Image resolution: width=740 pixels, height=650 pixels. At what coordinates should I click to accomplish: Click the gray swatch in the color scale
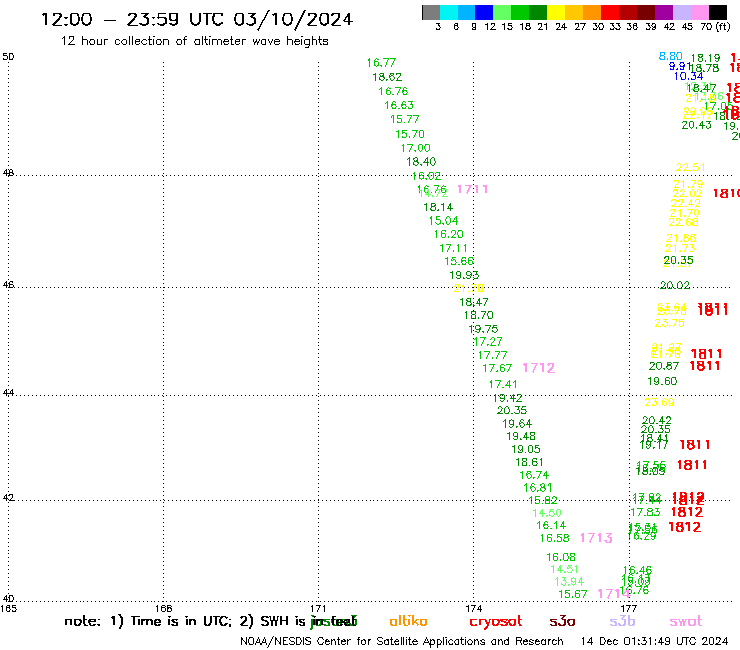point(431,12)
